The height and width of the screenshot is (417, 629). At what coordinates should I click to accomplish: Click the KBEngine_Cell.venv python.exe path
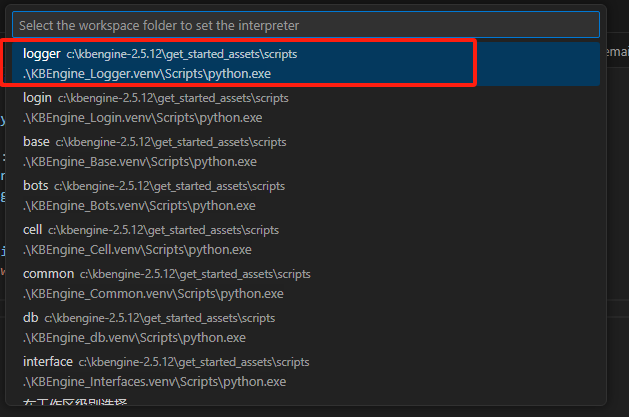pos(137,250)
